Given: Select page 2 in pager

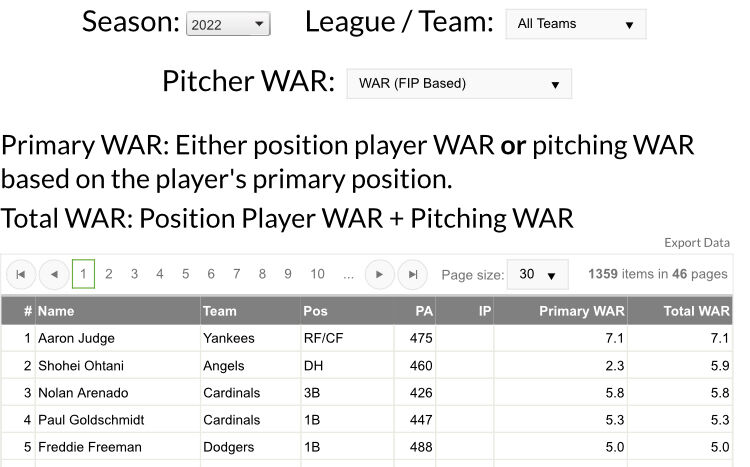Looking at the screenshot, I should (109, 274).
